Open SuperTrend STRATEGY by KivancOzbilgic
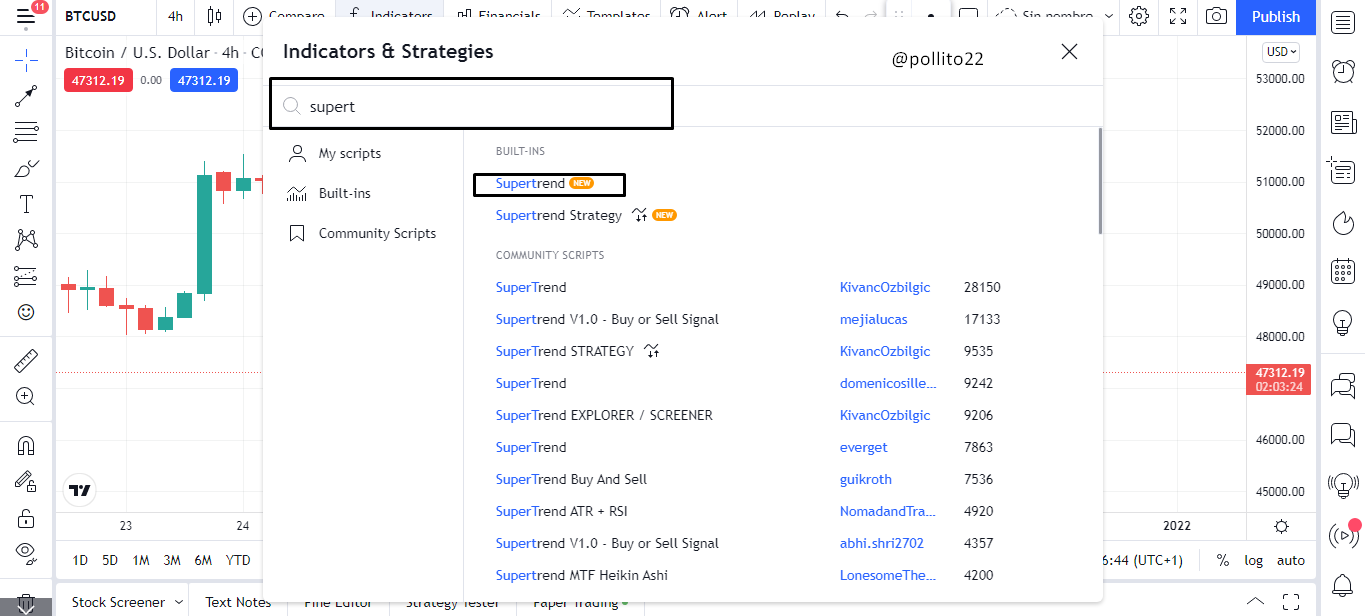The image size is (1365, 616). pyautogui.click(x=565, y=351)
